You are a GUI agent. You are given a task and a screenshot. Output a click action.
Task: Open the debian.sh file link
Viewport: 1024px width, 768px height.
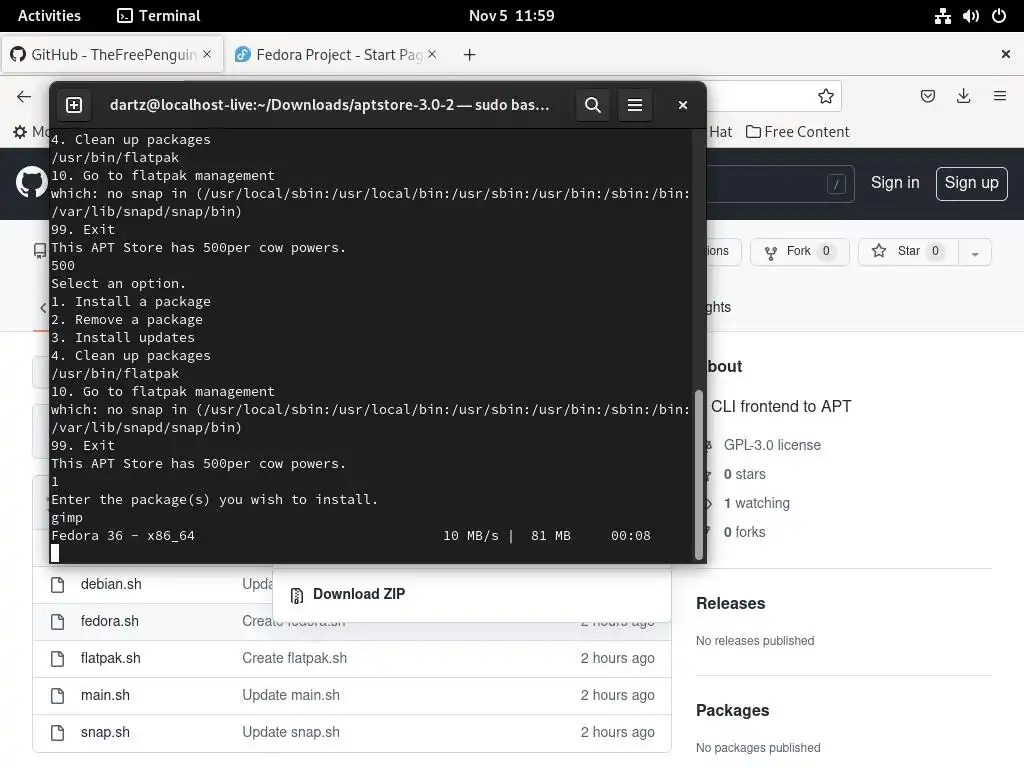(111, 584)
